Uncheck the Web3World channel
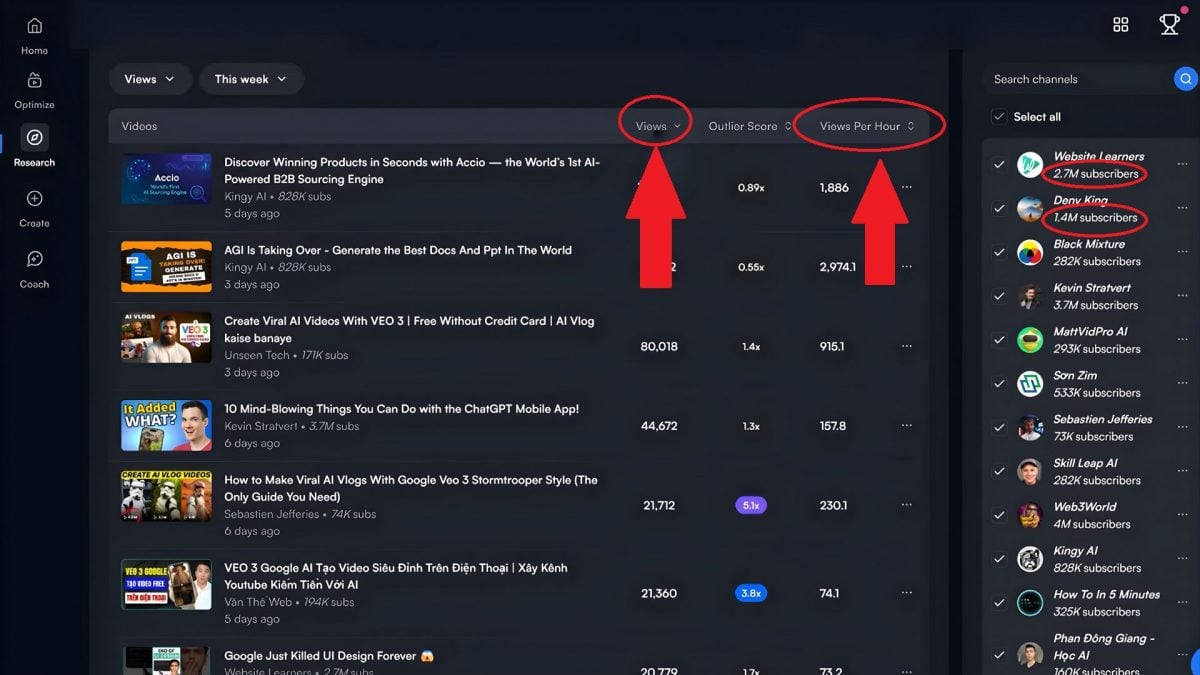Image resolution: width=1200 pixels, height=675 pixels. pyautogui.click(x=999, y=513)
